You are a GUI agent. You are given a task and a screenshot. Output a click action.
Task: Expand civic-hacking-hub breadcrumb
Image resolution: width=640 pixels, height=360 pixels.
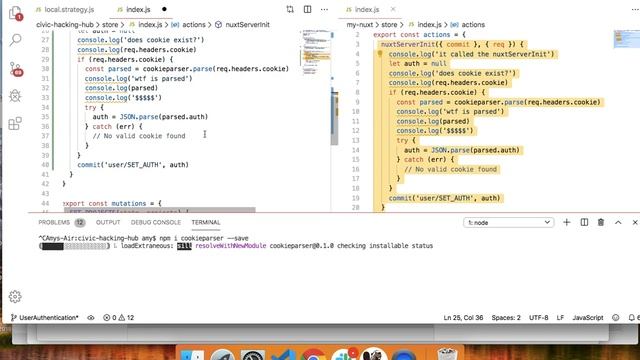pyautogui.click(x=64, y=24)
